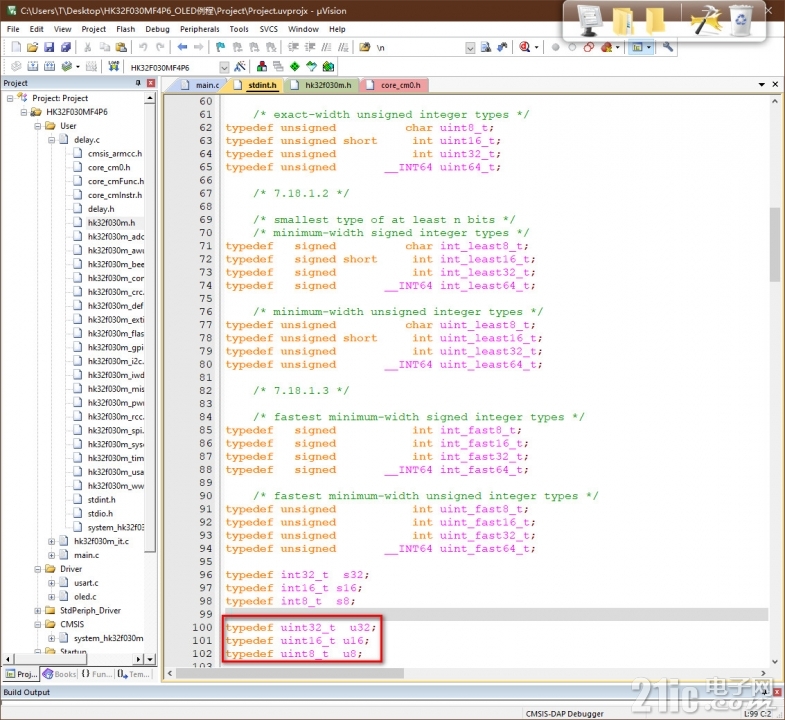The width and height of the screenshot is (785, 720).
Task: Select hk32f030m_gpi file in tree
Action: click(x=115, y=347)
